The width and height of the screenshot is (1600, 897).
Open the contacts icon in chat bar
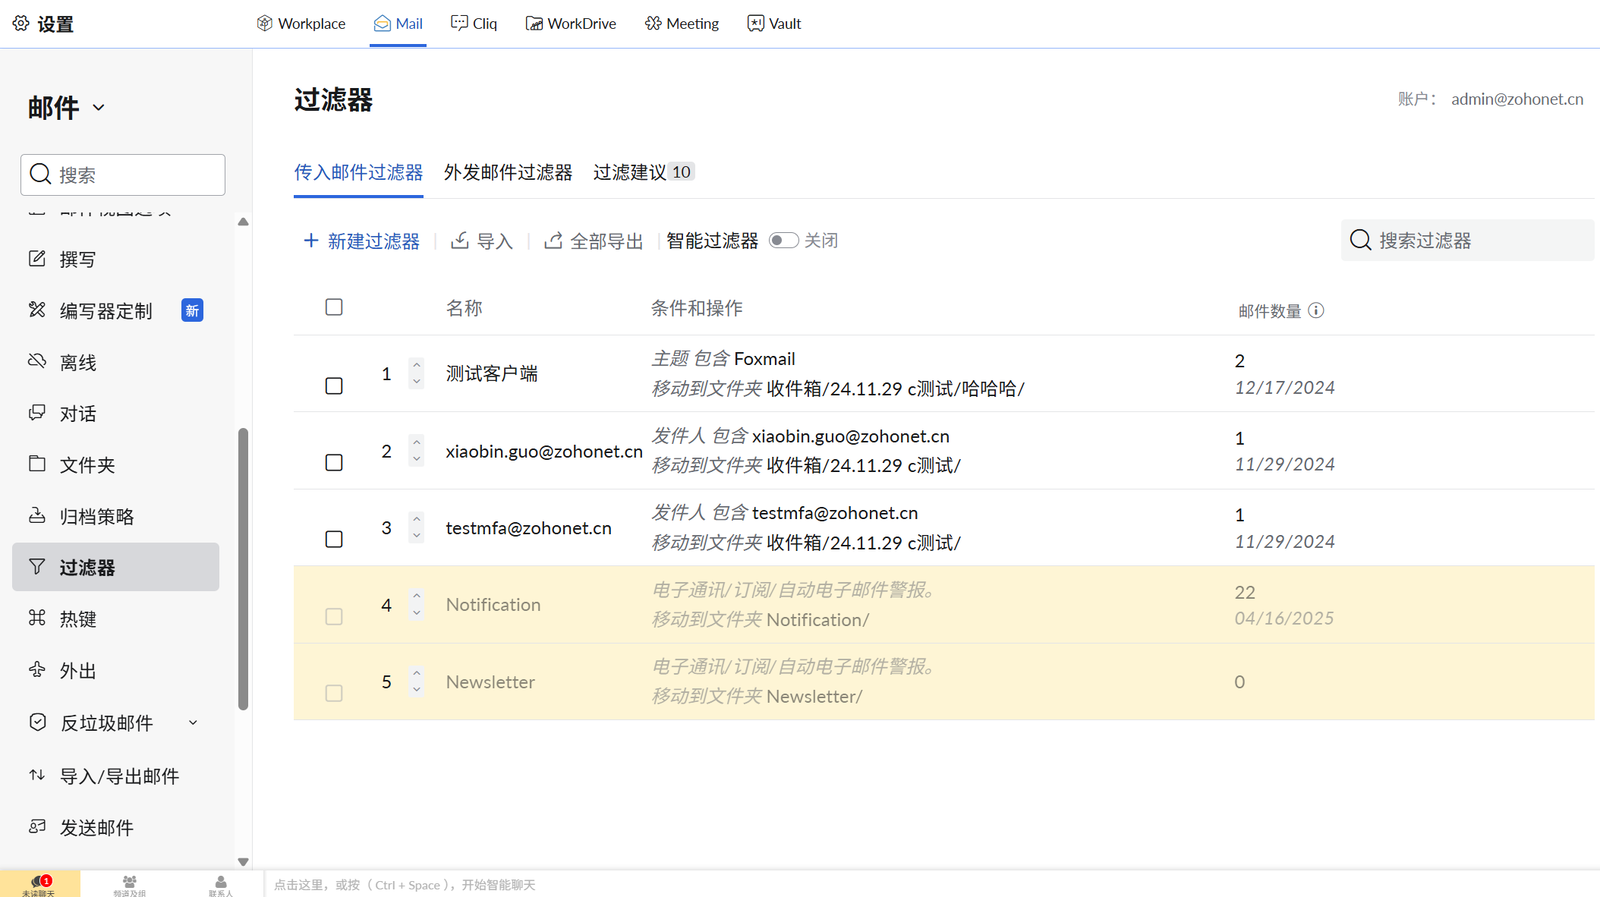pyautogui.click(x=221, y=884)
